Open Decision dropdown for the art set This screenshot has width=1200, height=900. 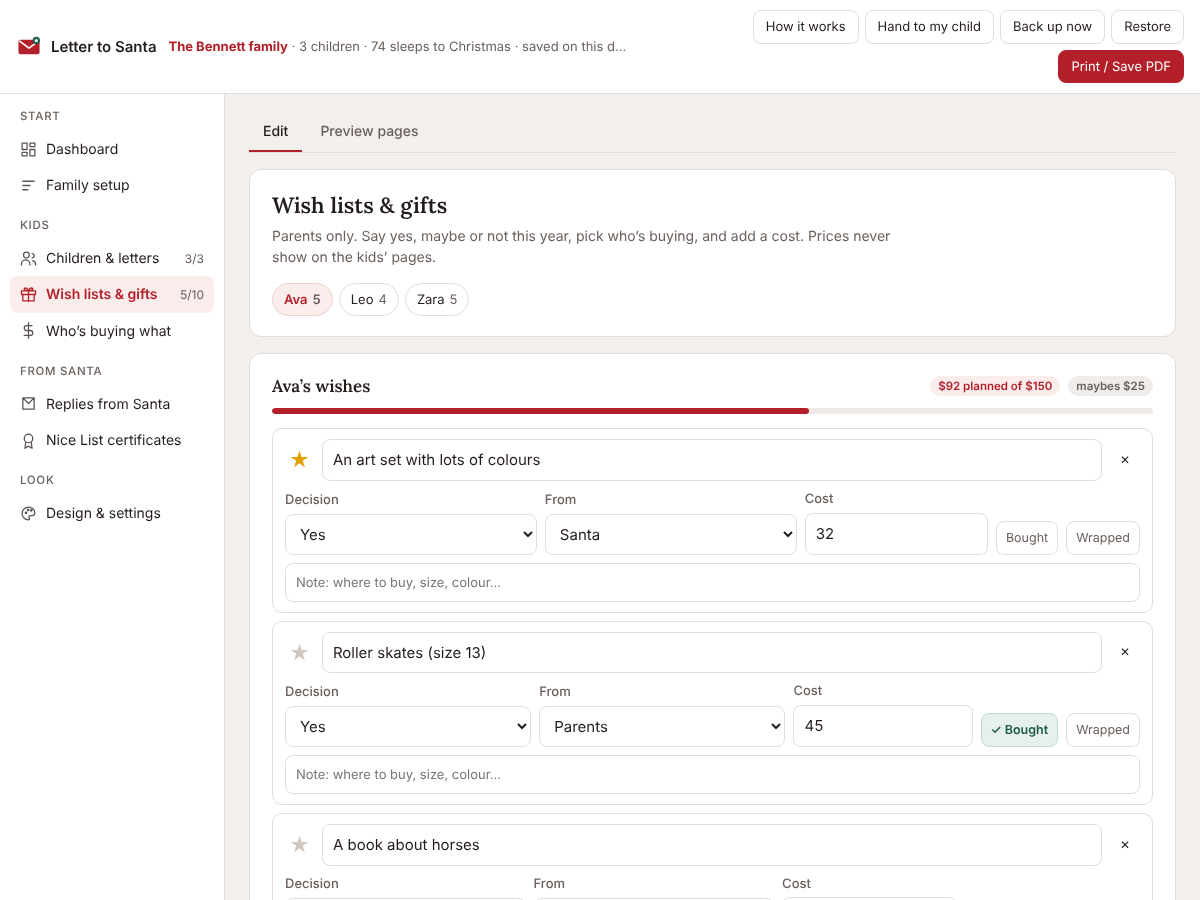[411, 535]
